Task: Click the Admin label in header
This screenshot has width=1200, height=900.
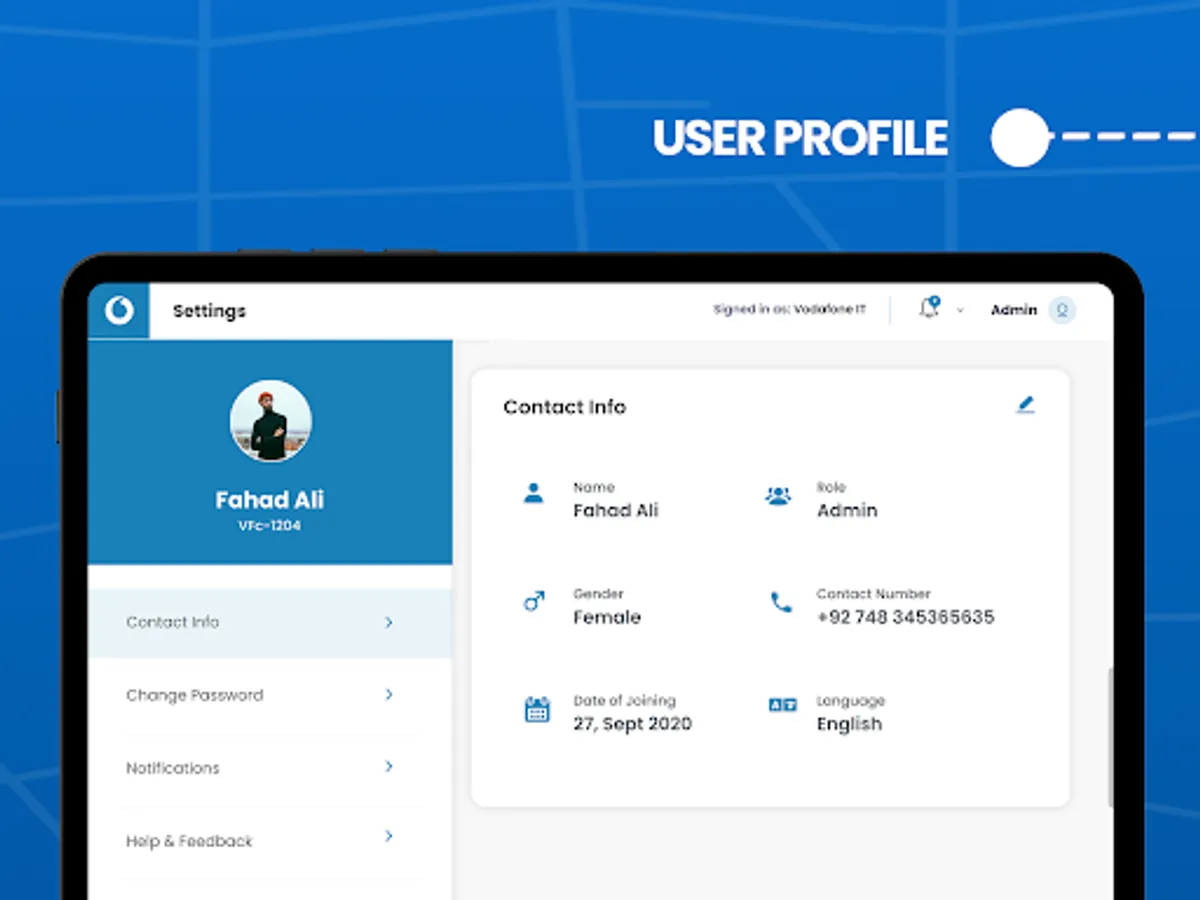Action: point(1014,310)
